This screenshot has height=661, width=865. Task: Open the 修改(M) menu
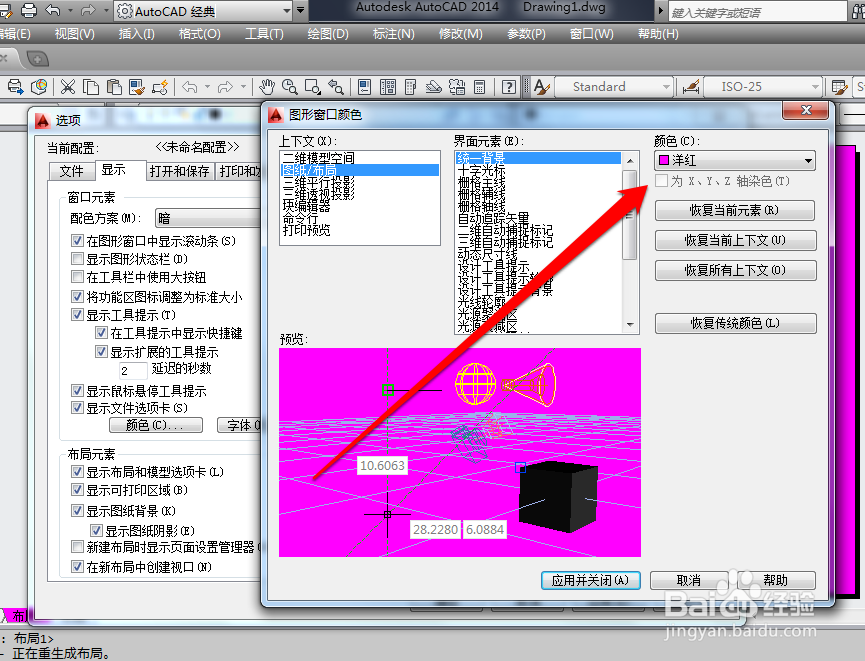[x=461, y=34]
